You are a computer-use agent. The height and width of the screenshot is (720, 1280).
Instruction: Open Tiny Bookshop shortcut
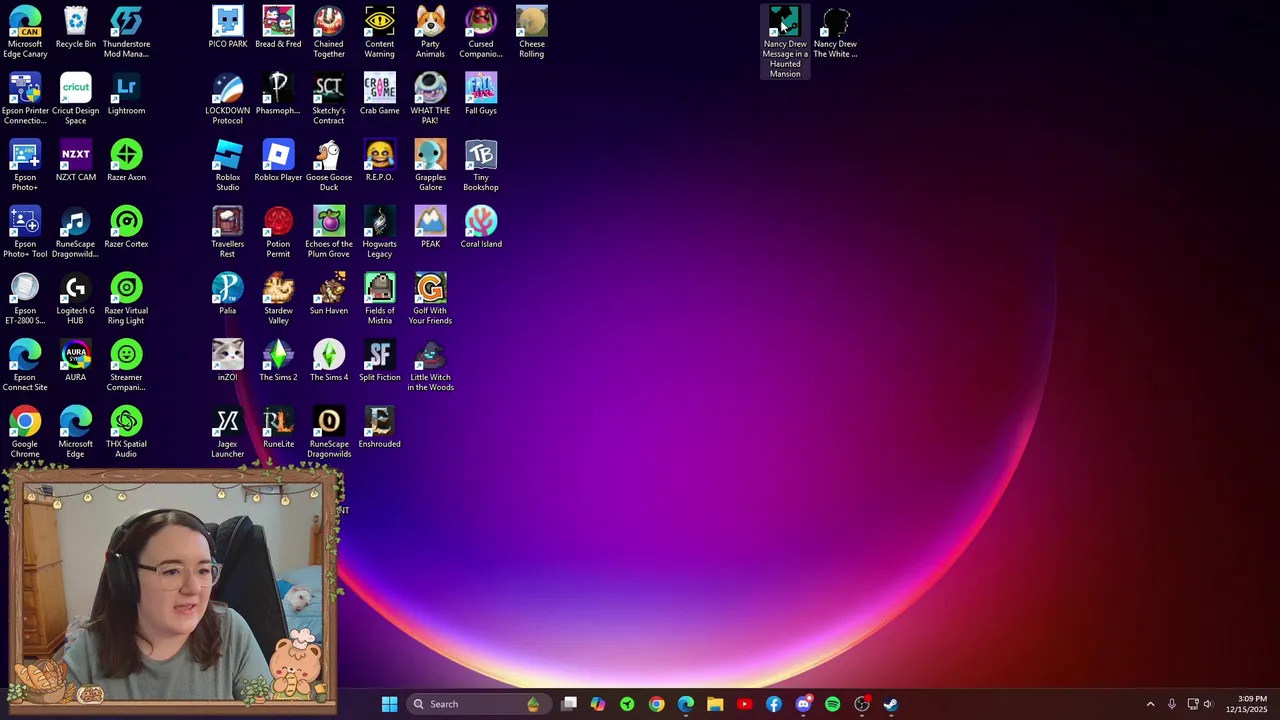click(x=481, y=166)
